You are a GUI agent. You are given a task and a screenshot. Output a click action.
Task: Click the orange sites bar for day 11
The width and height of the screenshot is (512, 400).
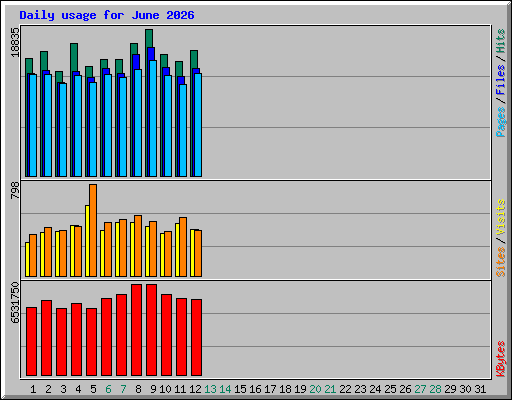183,247
